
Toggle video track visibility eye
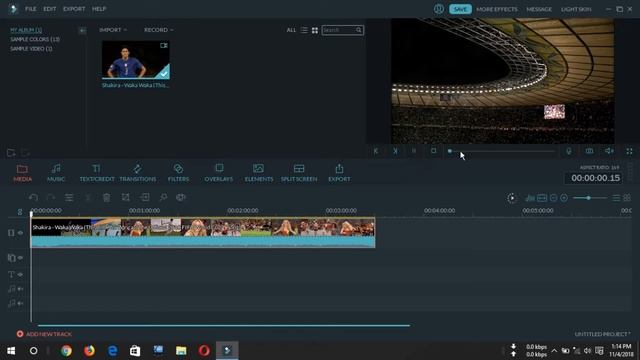point(20,233)
